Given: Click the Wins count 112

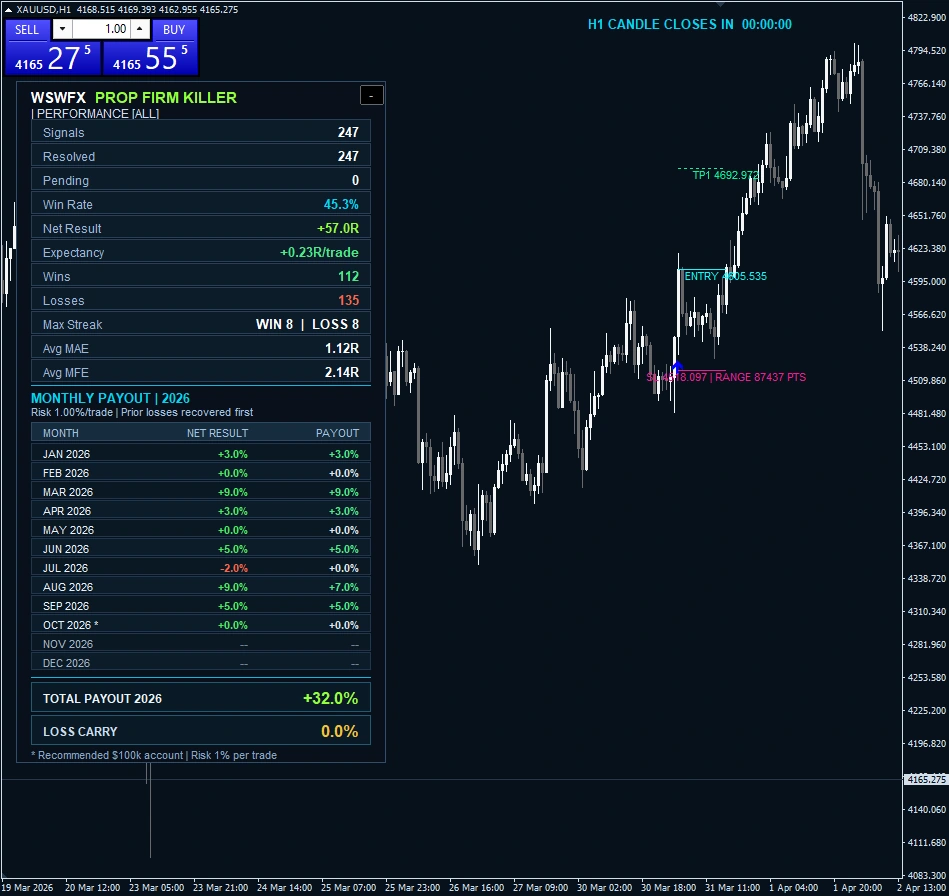Looking at the screenshot, I should tap(348, 277).
